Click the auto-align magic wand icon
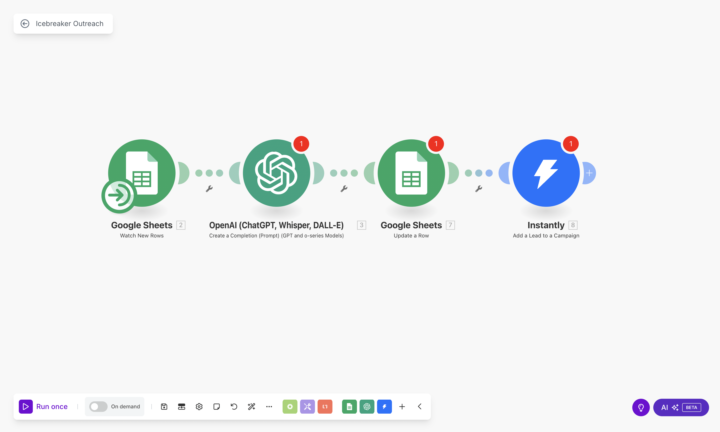This screenshot has width=720, height=432. [x=251, y=407]
